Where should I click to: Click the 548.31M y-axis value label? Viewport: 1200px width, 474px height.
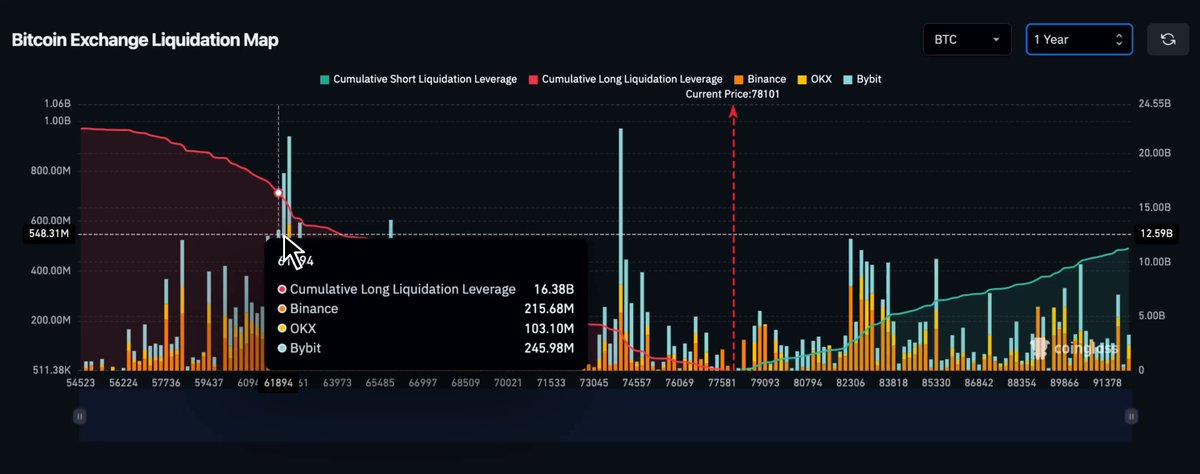pos(48,234)
